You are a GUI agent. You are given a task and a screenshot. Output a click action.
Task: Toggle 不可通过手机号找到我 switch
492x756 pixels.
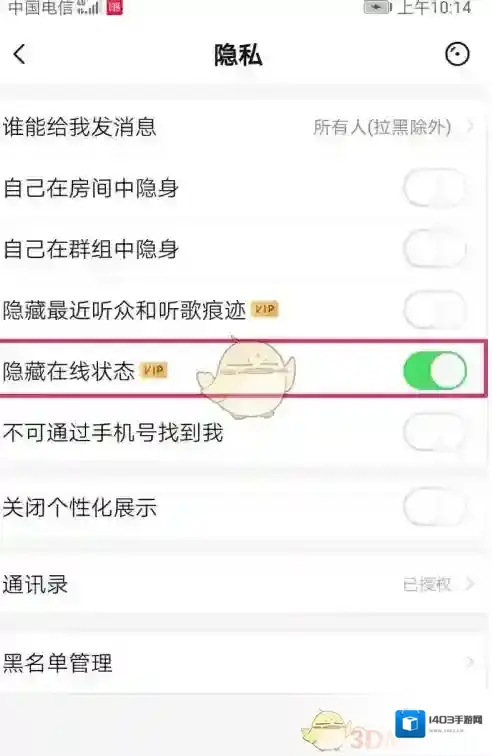pos(435,432)
